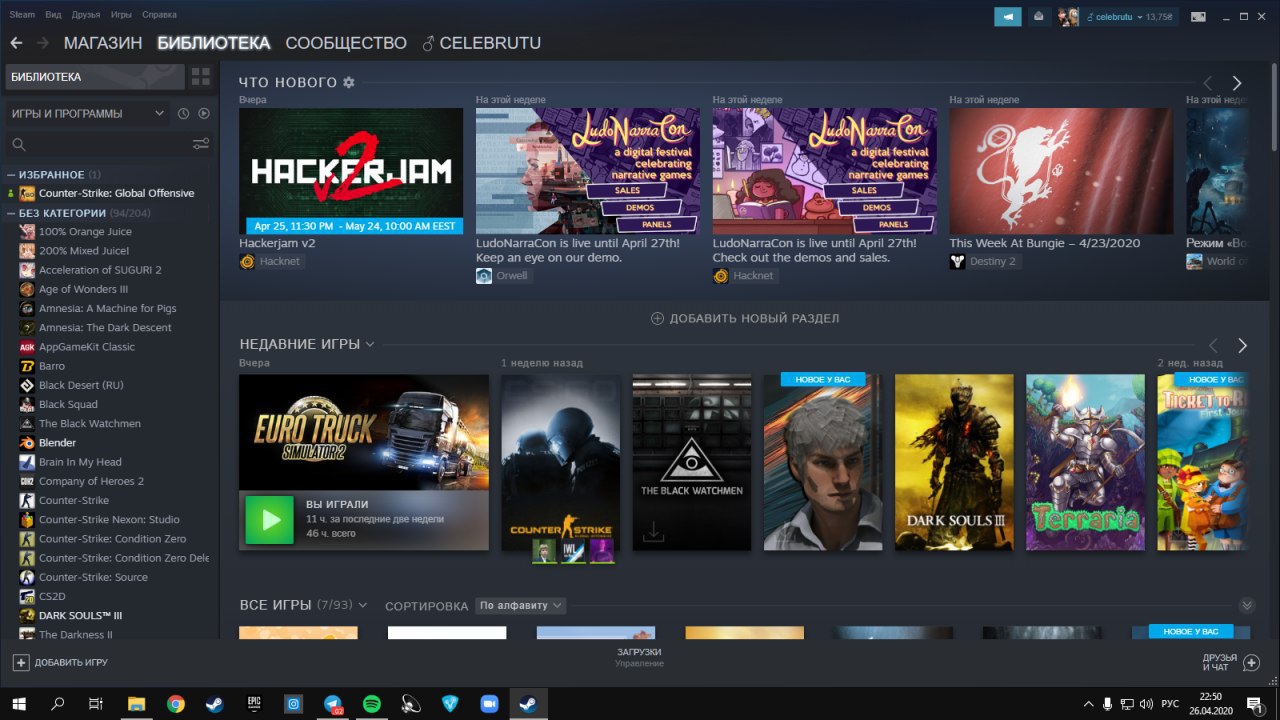Select the Dark Souls III cover
This screenshot has width=1280, height=720.
click(954, 462)
